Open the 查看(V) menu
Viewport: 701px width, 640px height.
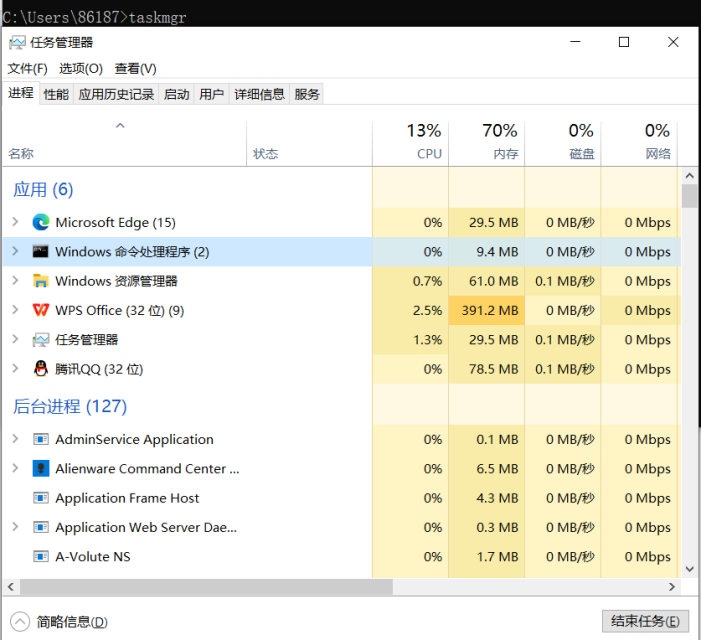135,68
